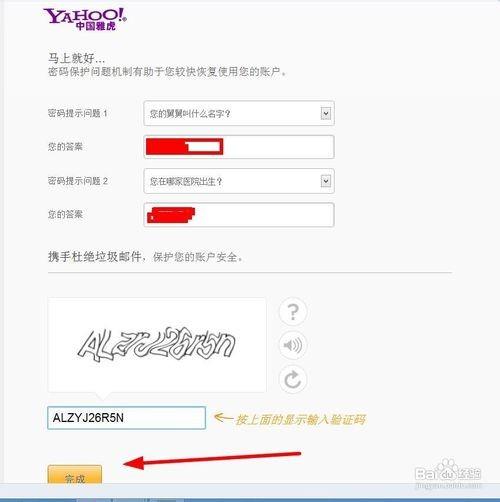Expand the arrow of 密码提示问题 2 dropdown
The height and width of the screenshot is (502, 500).
click(x=326, y=181)
